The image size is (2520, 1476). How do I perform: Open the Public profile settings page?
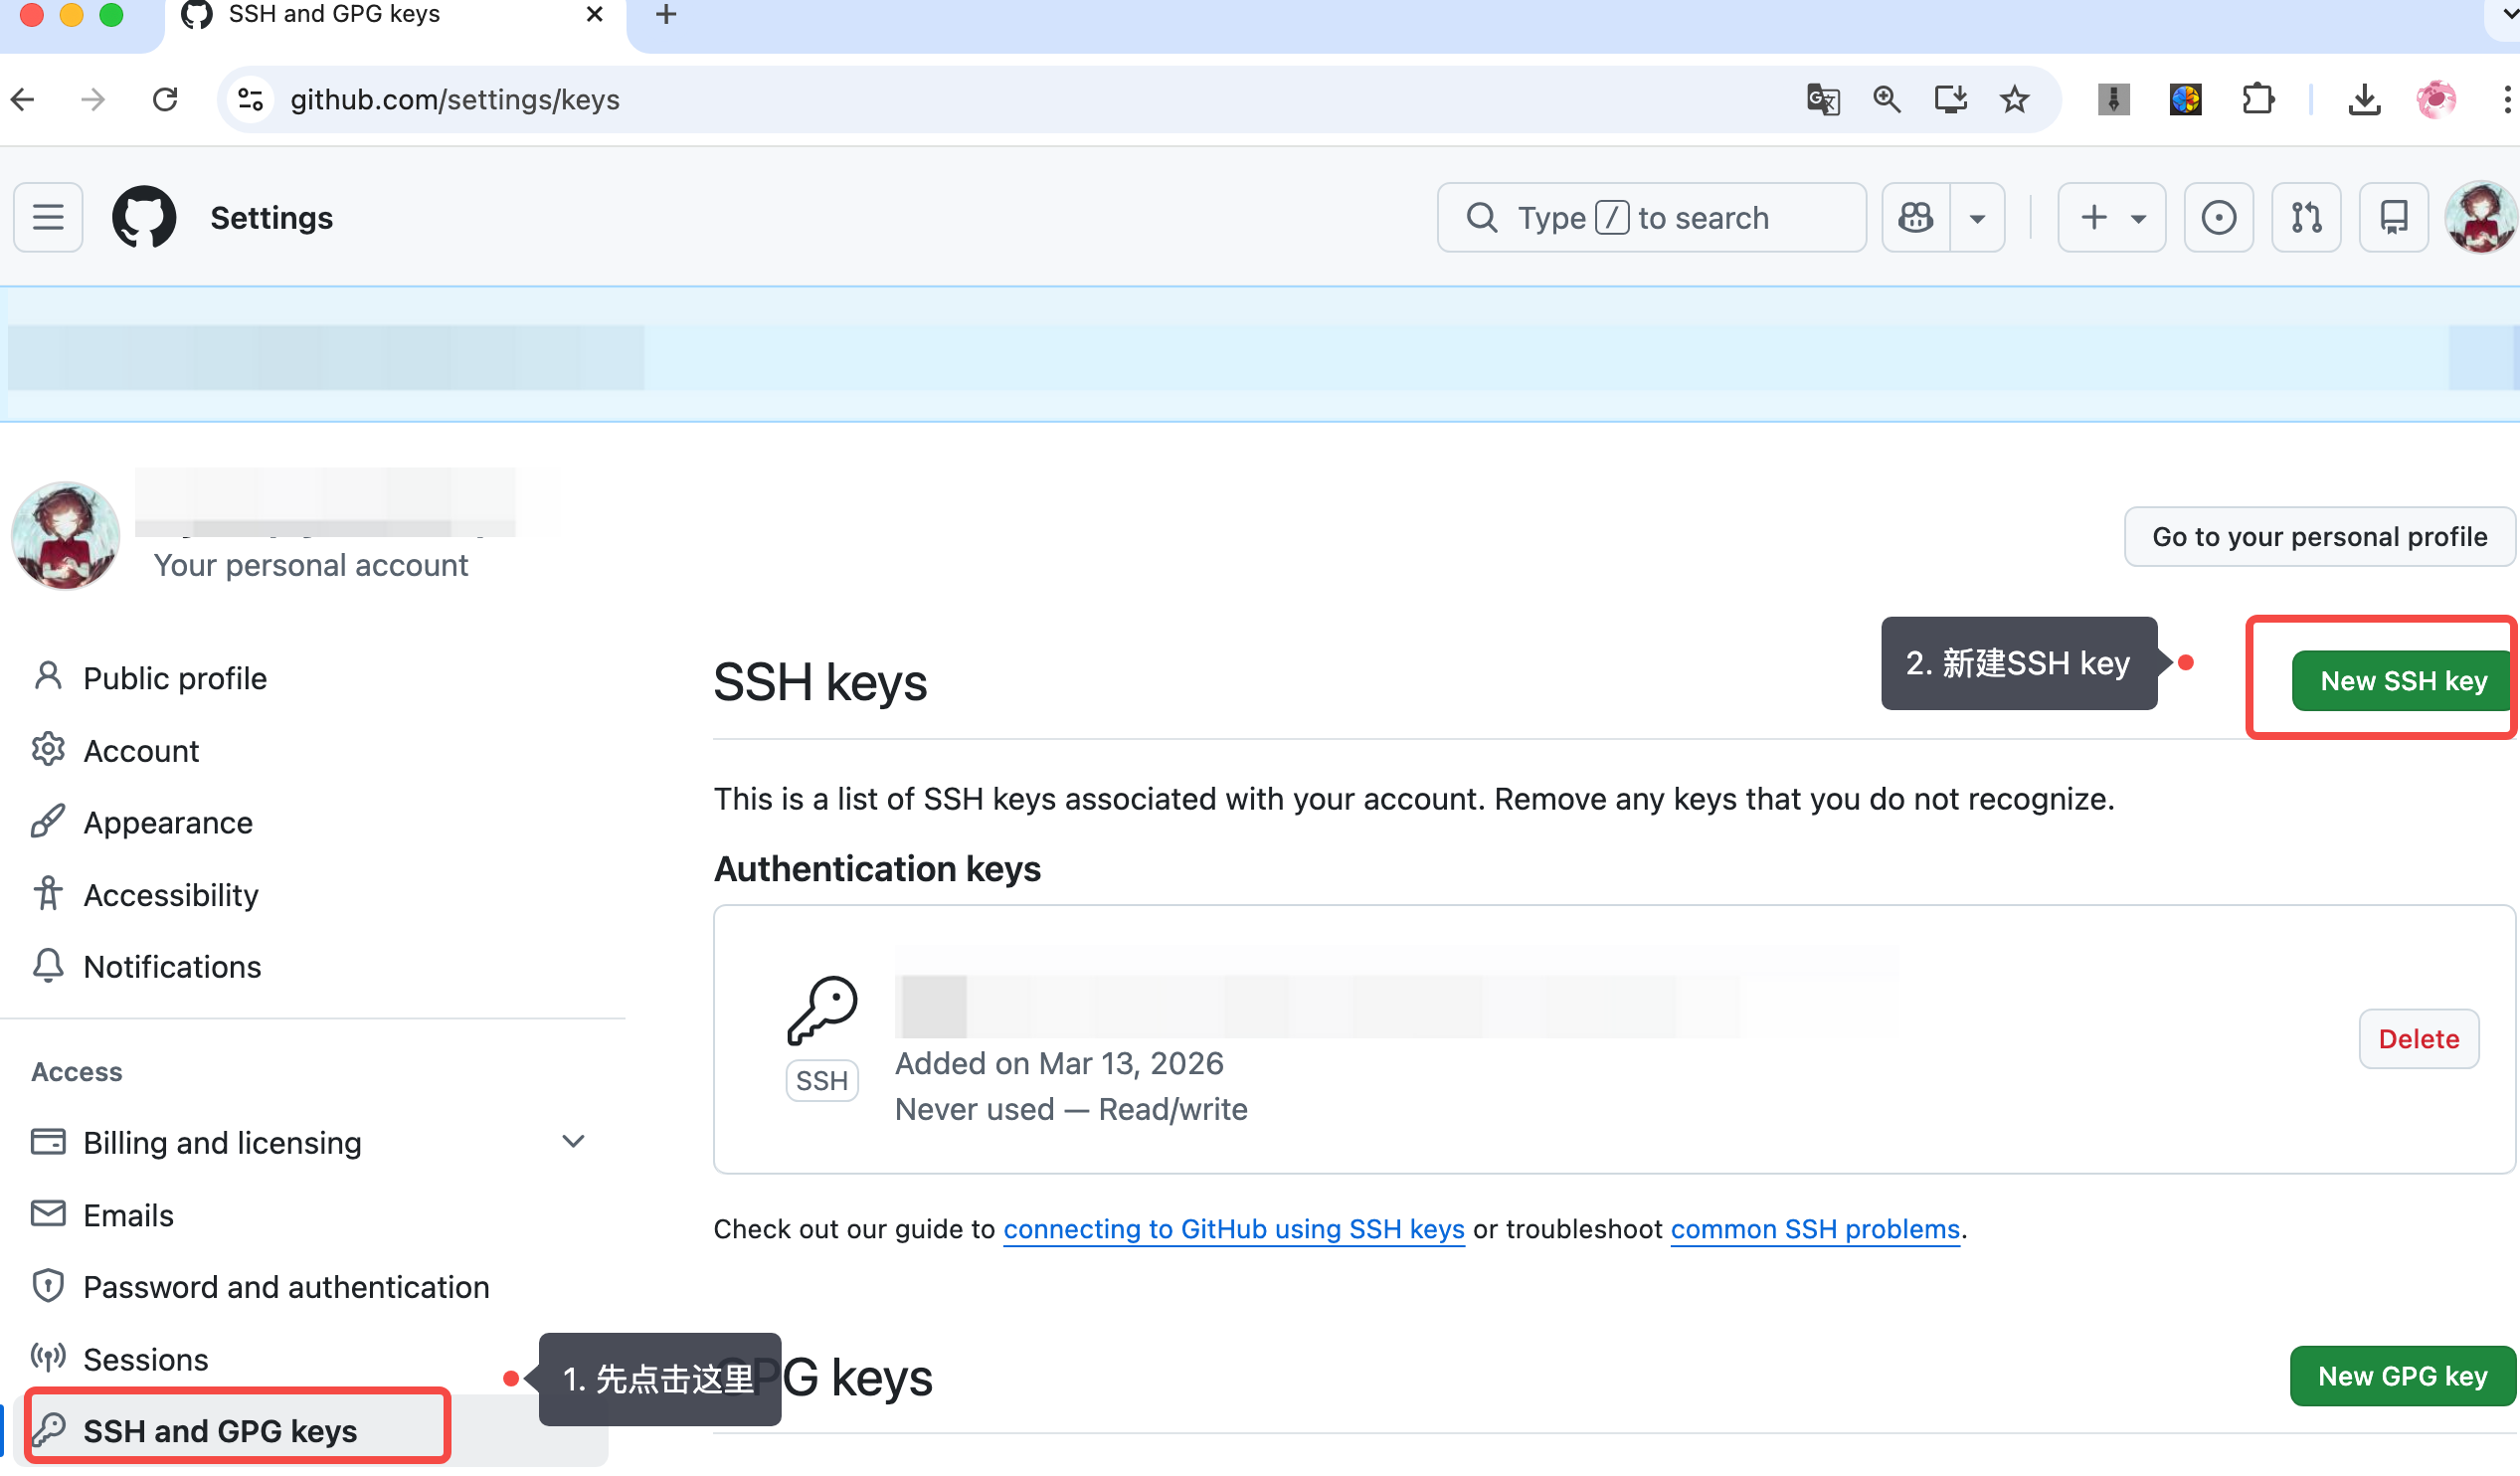[x=174, y=678]
